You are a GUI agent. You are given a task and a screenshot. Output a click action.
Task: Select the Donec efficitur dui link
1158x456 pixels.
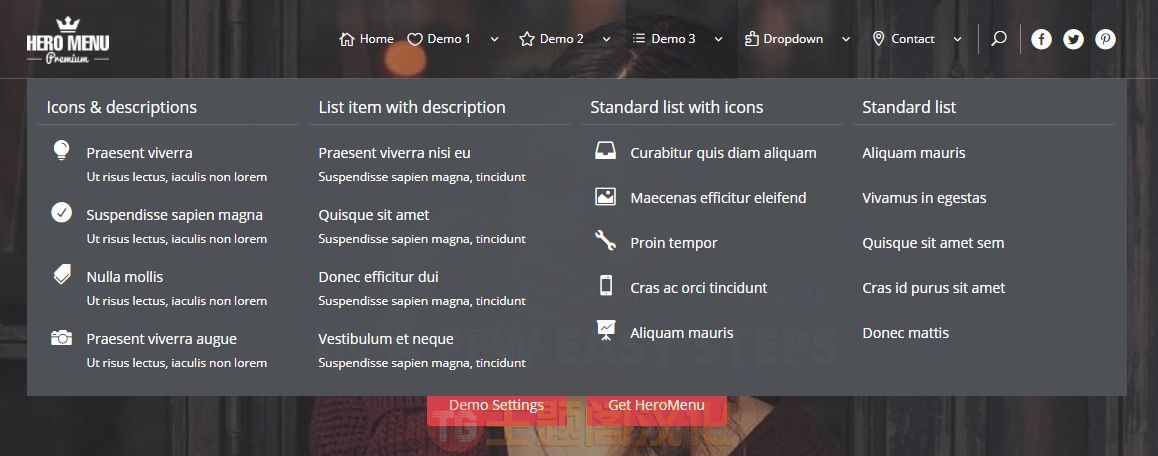(x=378, y=277)
